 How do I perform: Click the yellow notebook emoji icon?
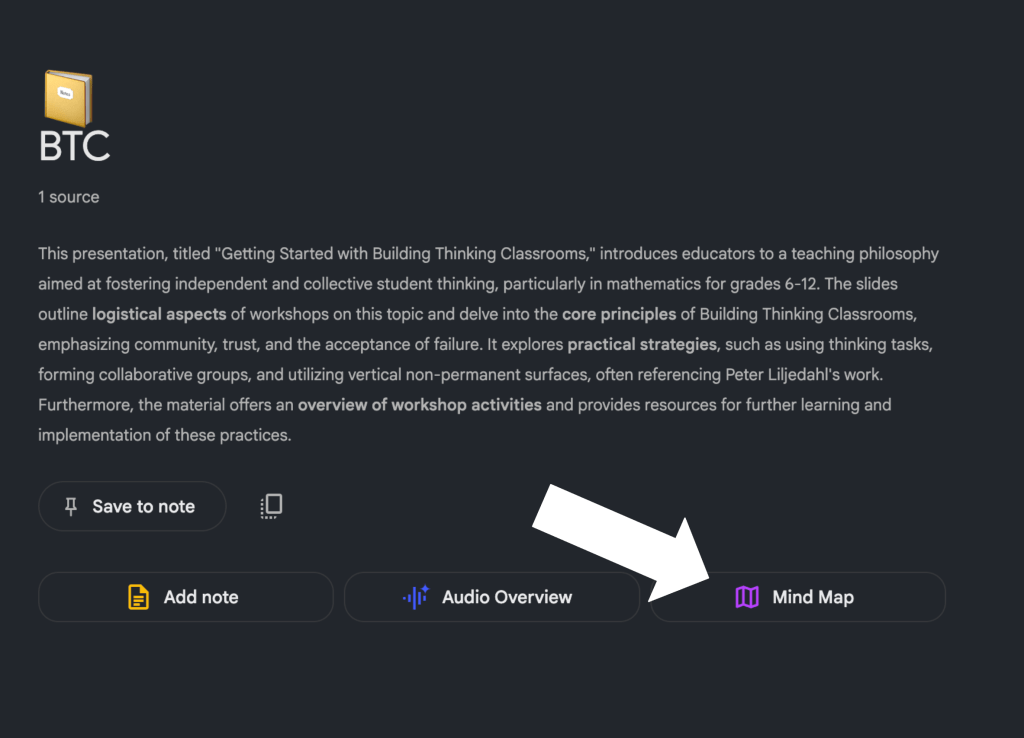click(68, 98)
